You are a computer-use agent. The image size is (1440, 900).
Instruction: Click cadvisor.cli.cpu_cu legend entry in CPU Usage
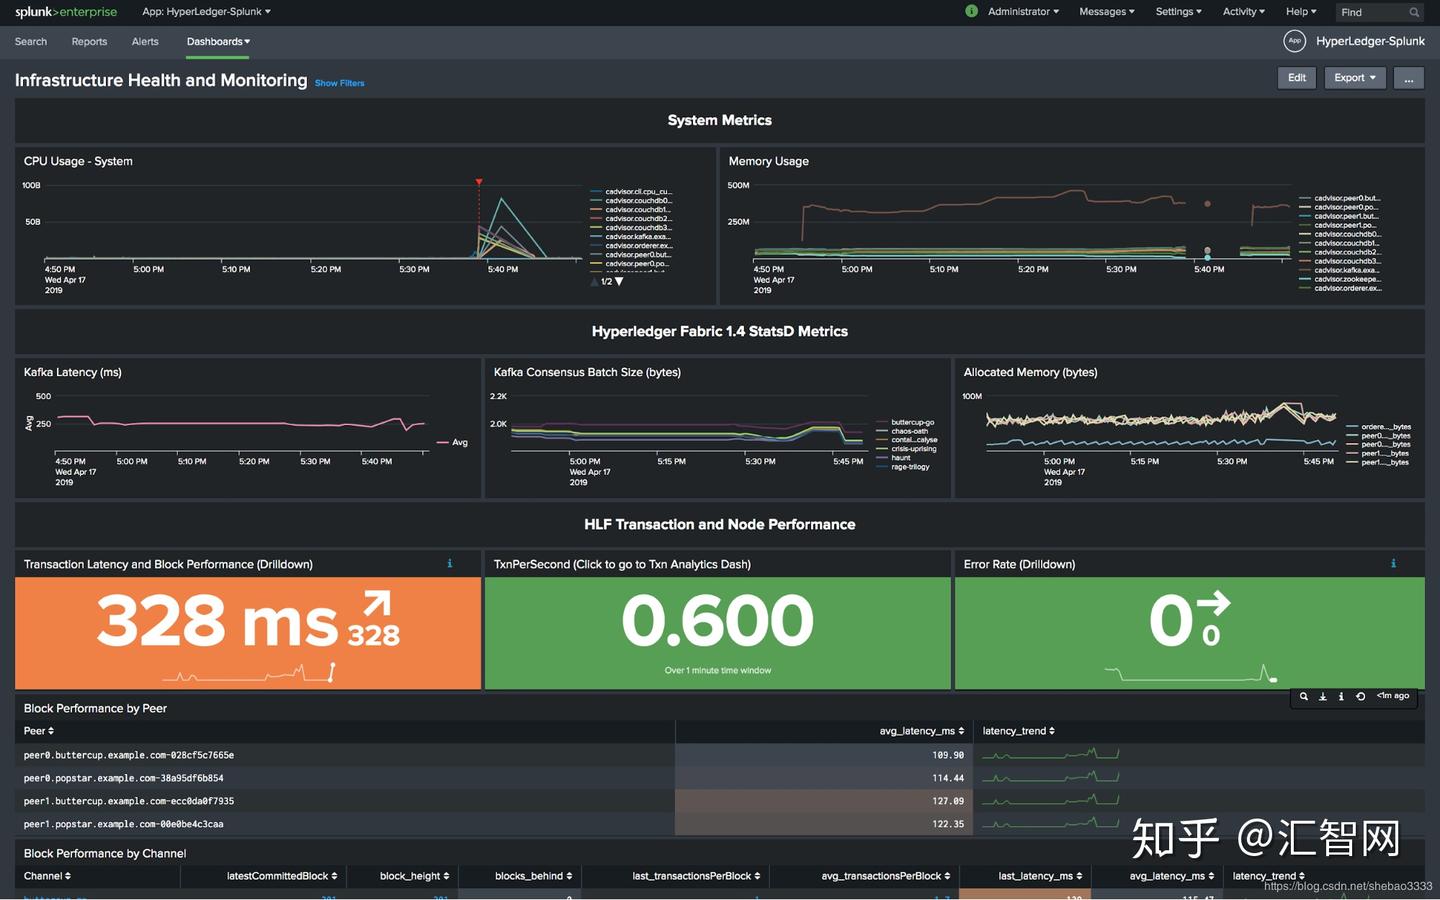[632, 191]
